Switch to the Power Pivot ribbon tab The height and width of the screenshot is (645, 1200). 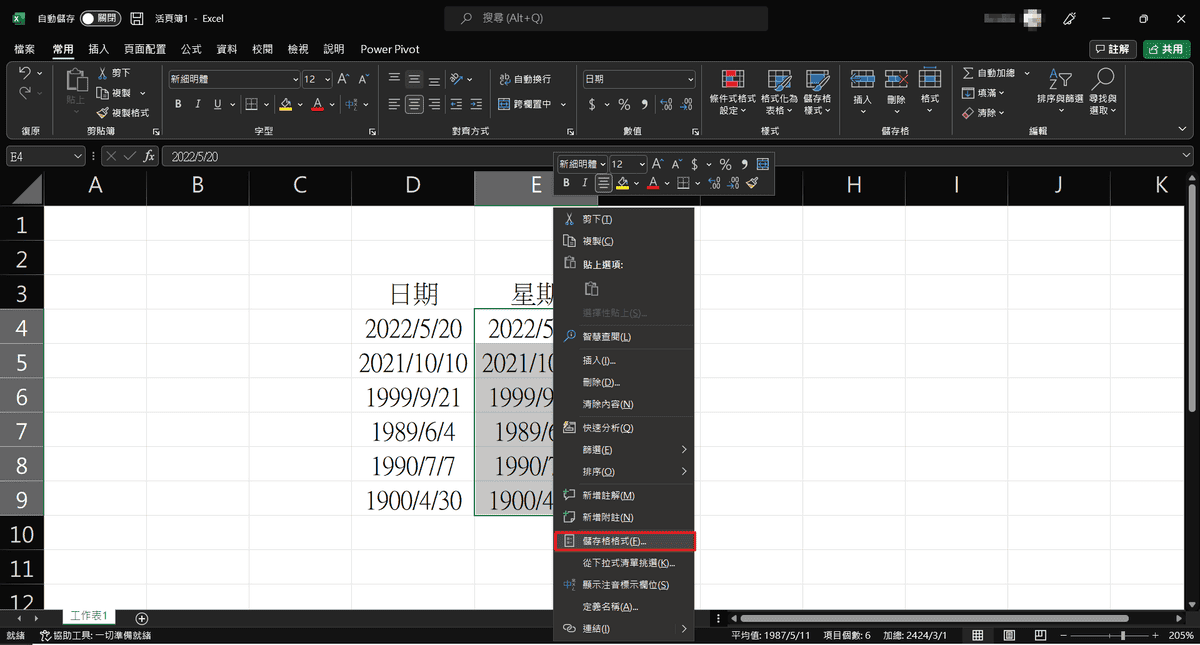tap(390, 49)
